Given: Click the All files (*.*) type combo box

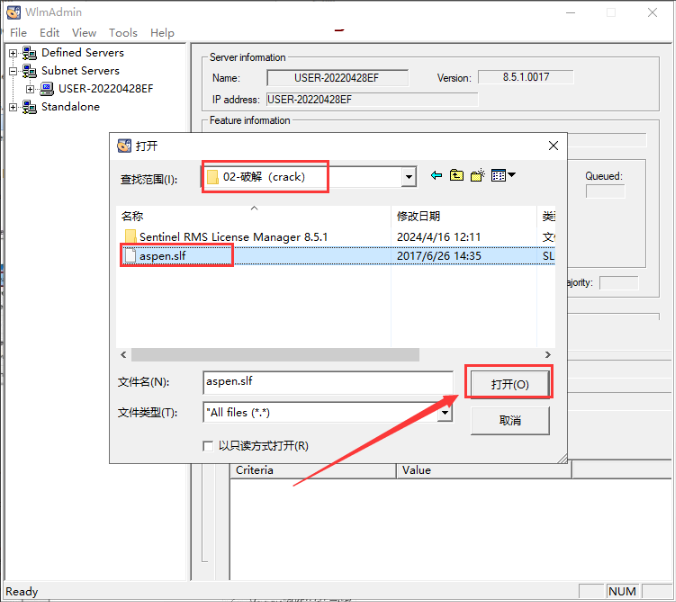Looking at the screenshot, I should click(x=328, y=413).
